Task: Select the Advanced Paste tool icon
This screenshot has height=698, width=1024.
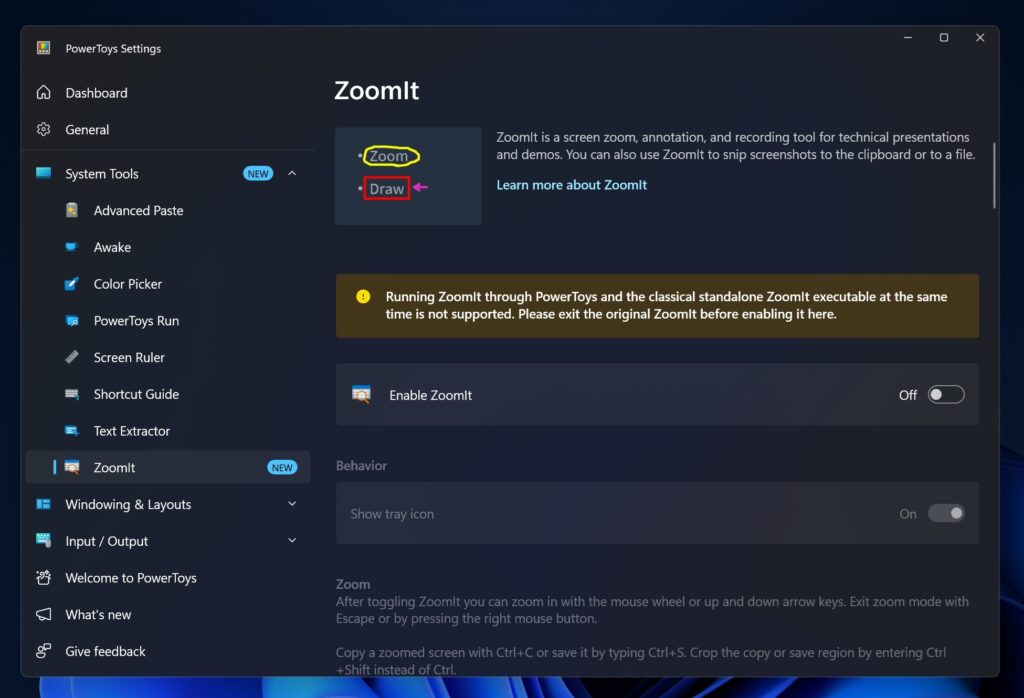Action: [71, 210]
